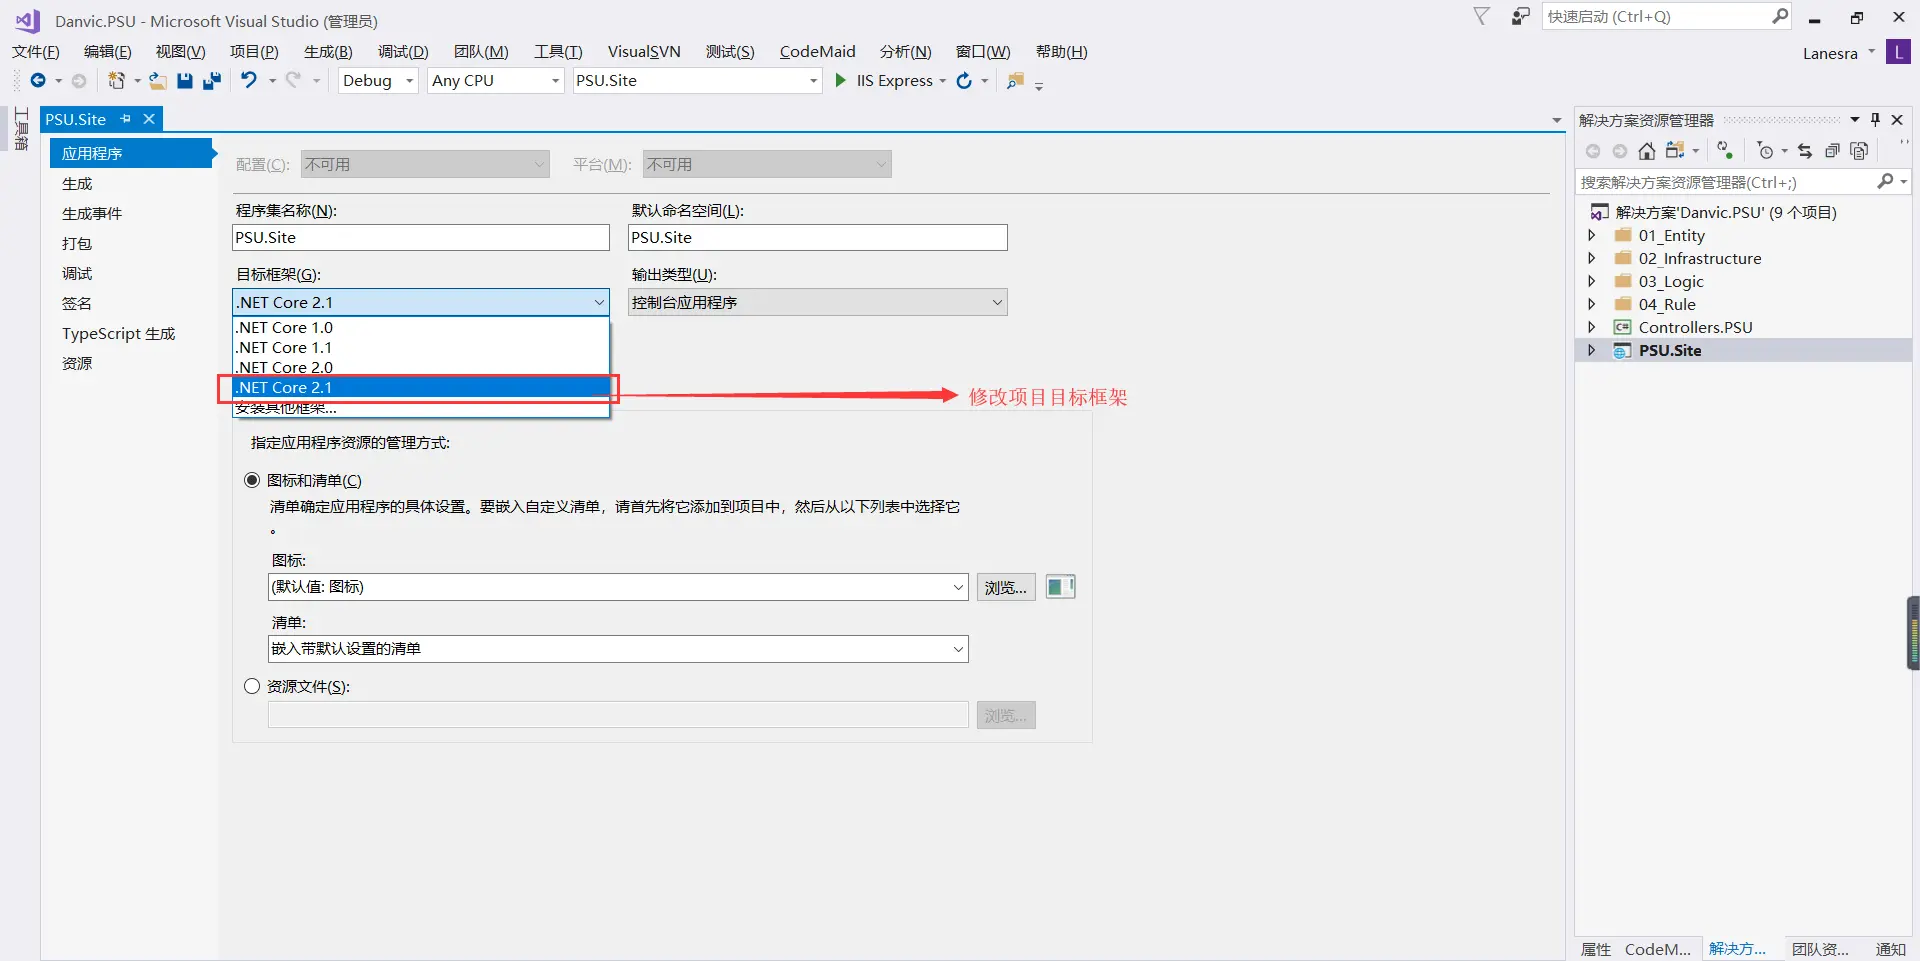The image size is (1920, 961).
Task: Click the find in files toolbar icon
Action: coord(1016,81)
